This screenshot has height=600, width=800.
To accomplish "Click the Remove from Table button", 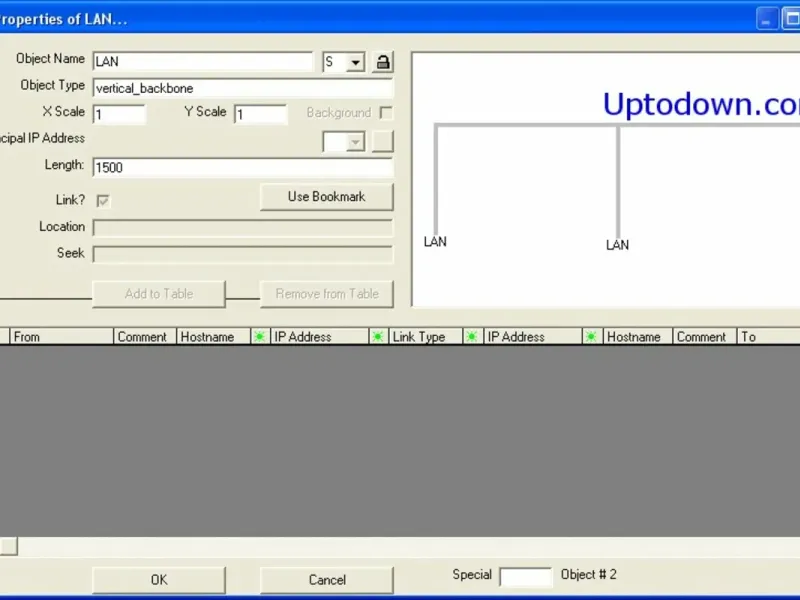I will (x=327, y=294).
